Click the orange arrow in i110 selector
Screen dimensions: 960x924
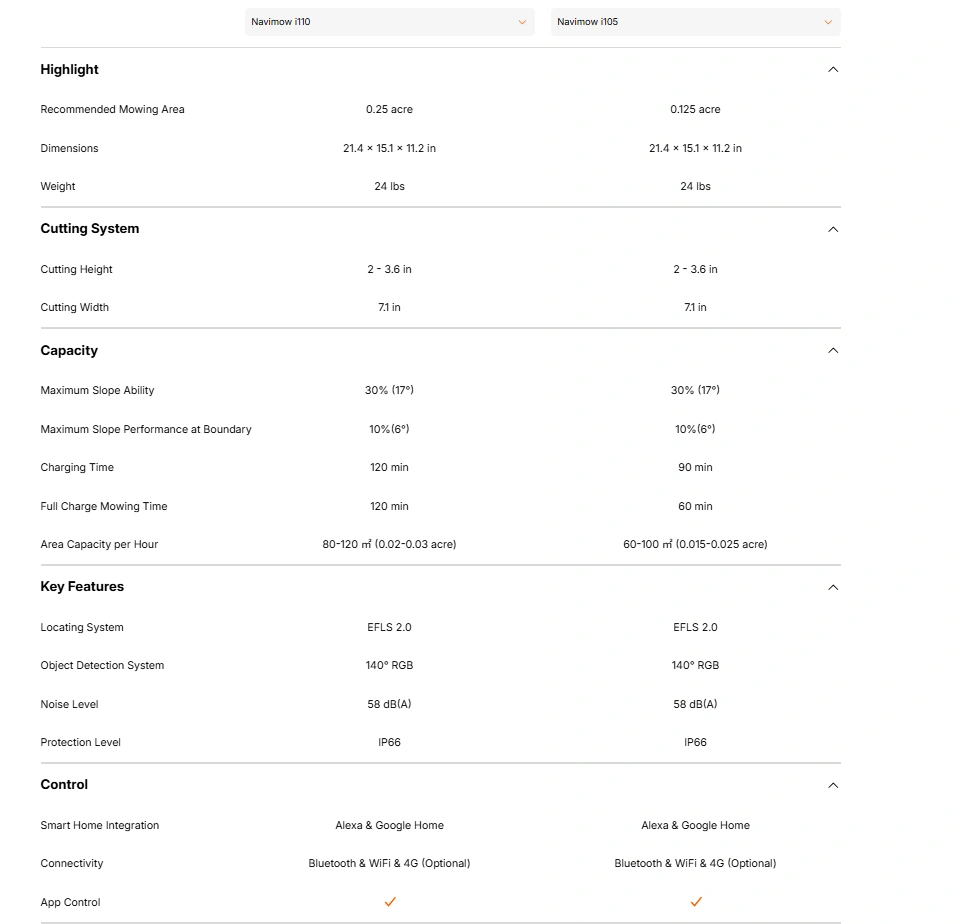point(522,23)
